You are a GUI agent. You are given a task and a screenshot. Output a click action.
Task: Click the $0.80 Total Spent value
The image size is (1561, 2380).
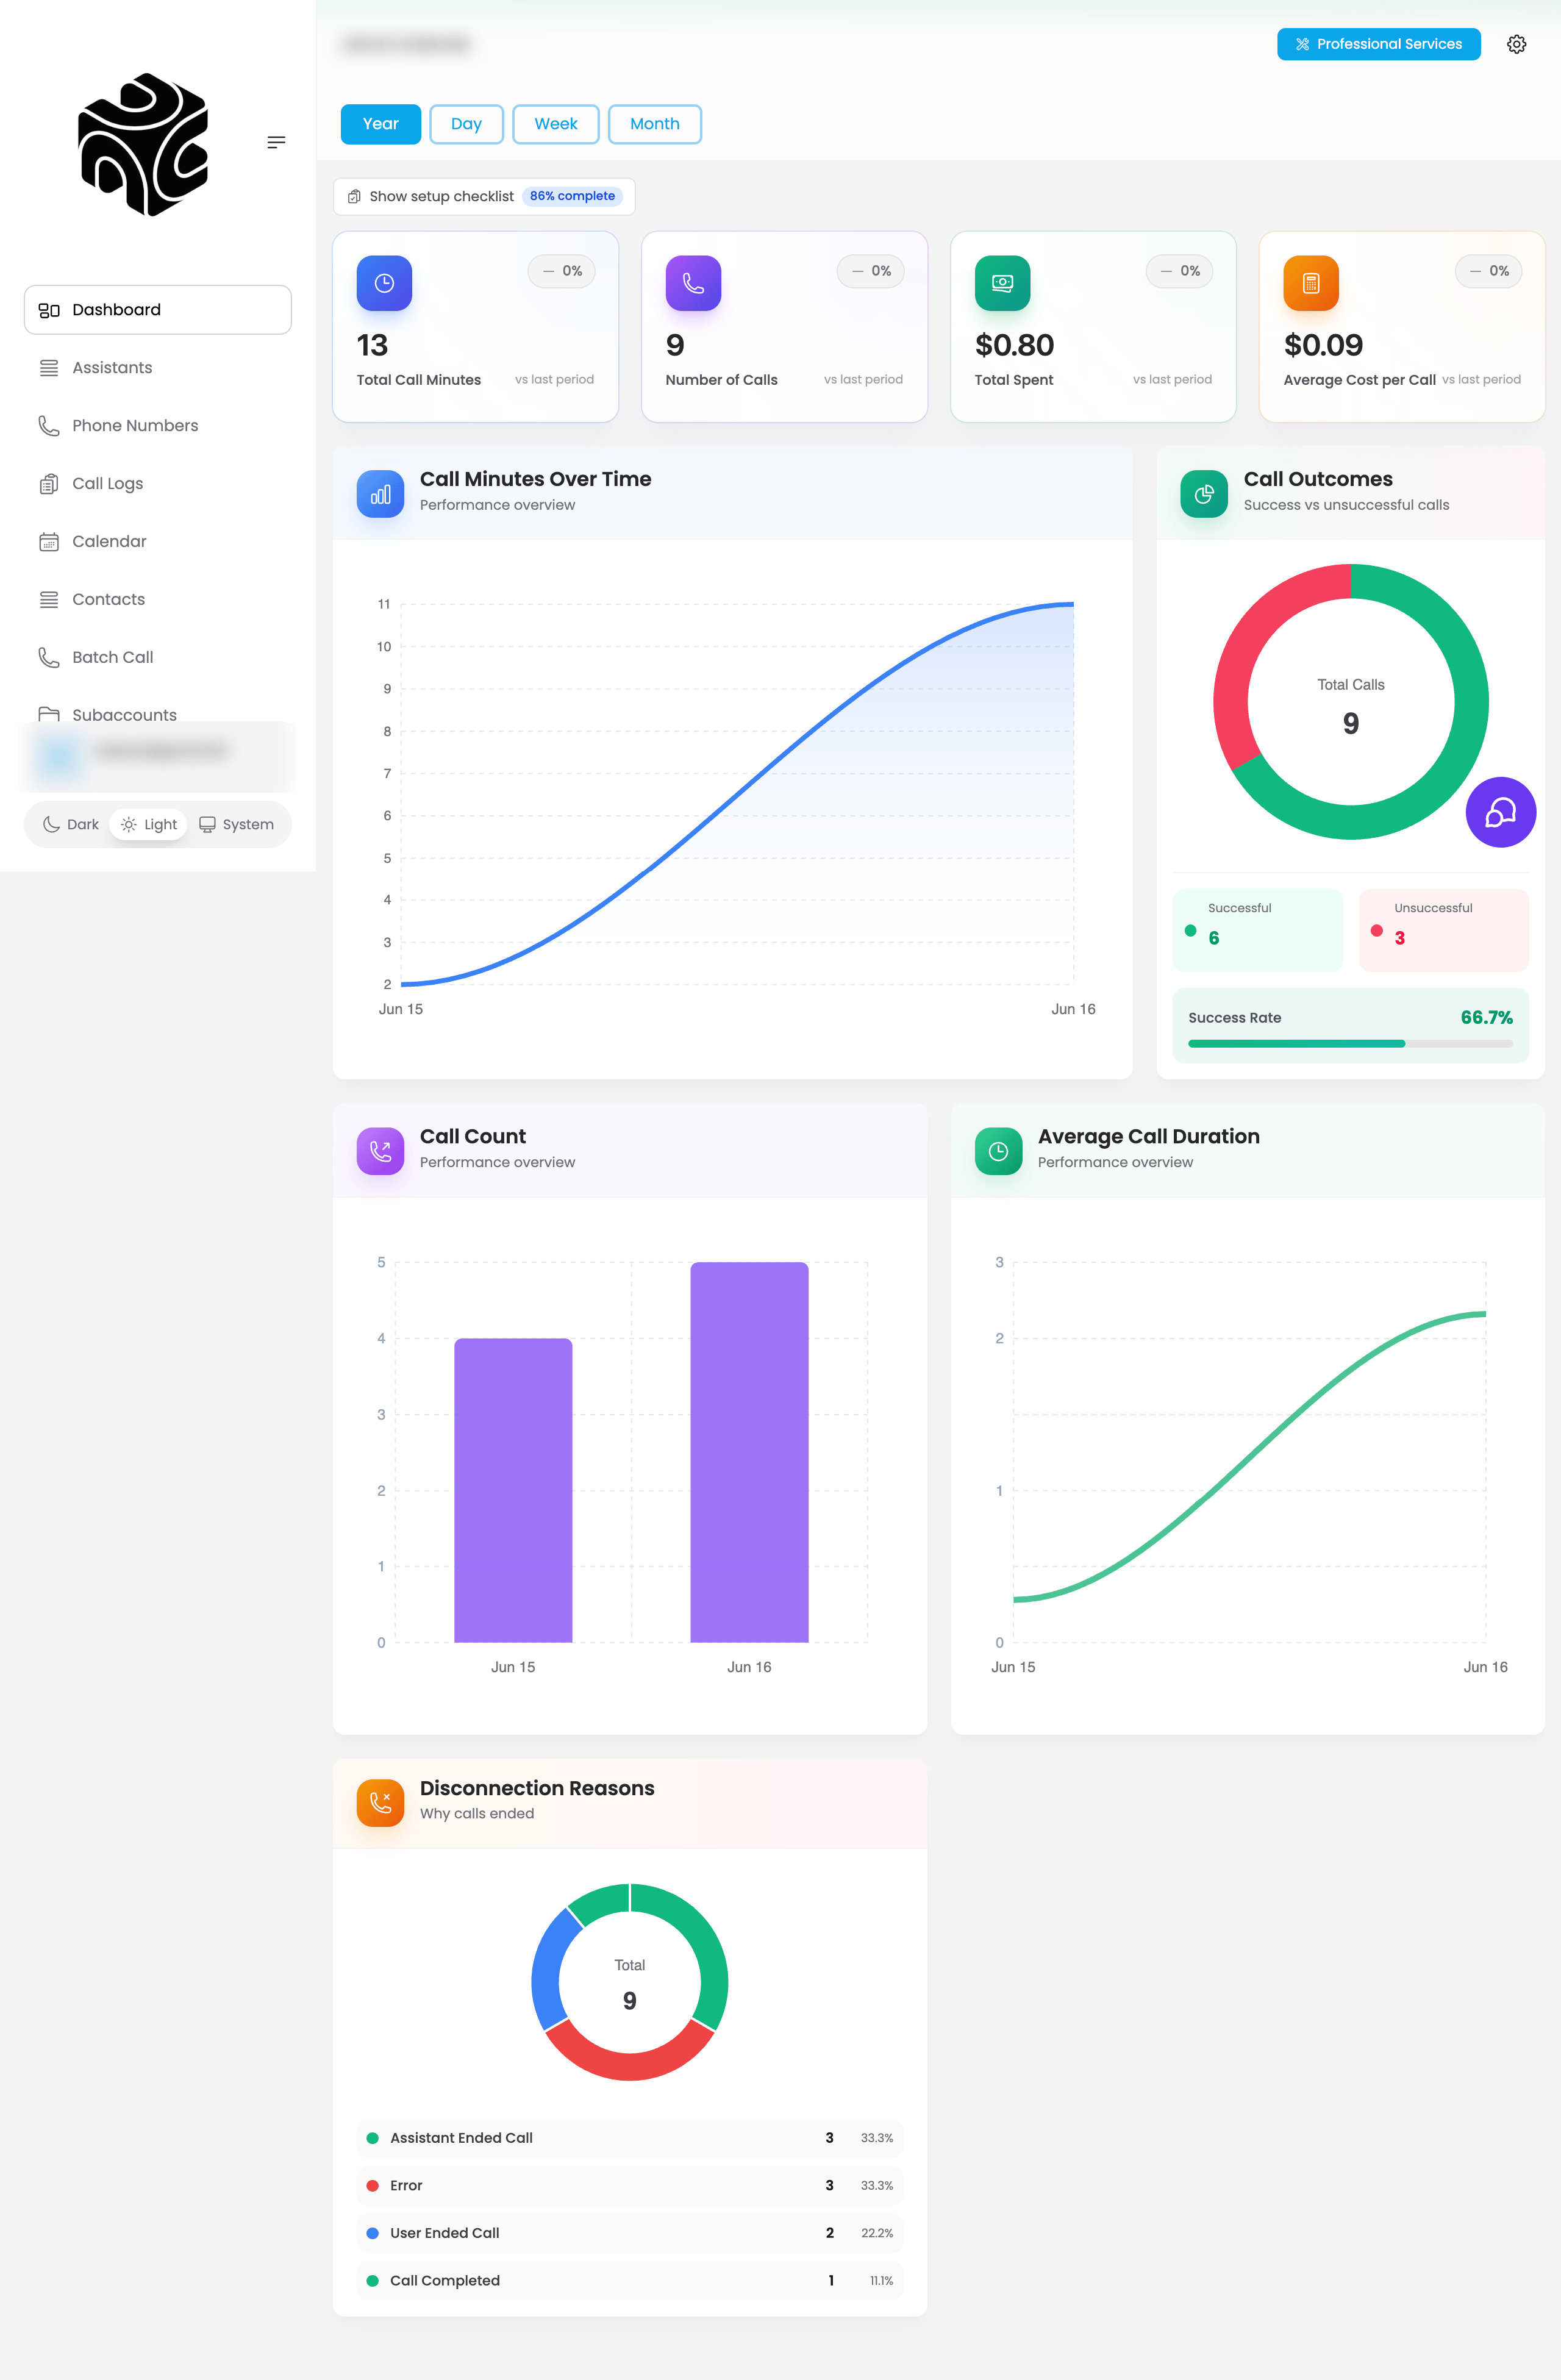1014,345
